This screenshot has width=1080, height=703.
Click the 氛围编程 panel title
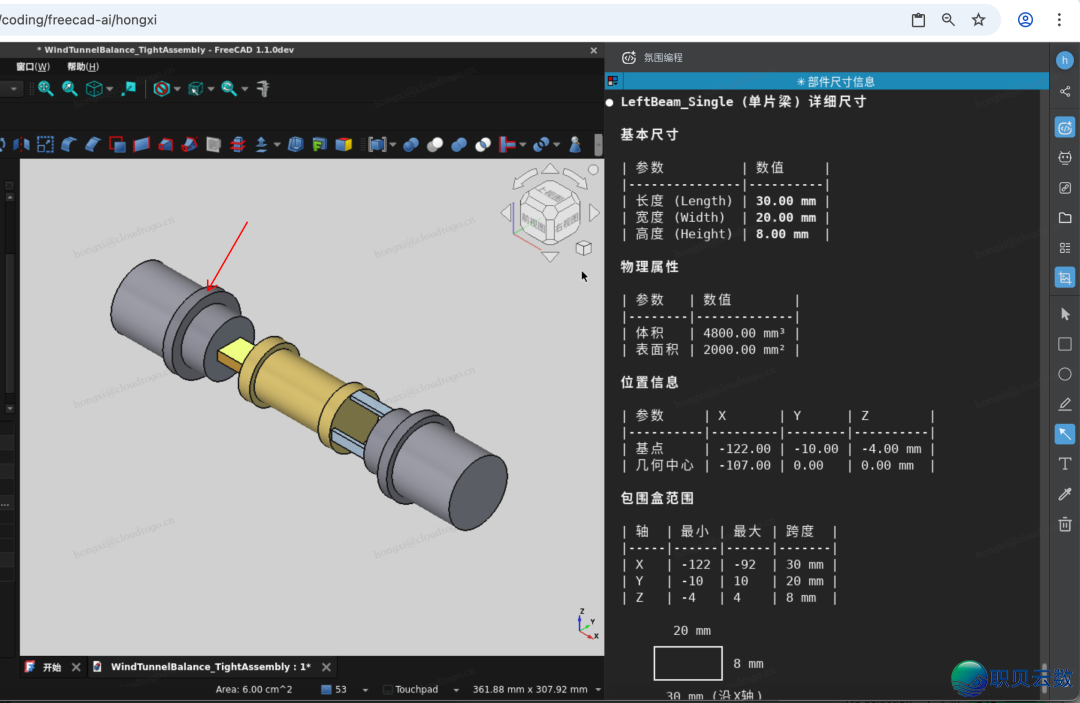click(663, 58)
